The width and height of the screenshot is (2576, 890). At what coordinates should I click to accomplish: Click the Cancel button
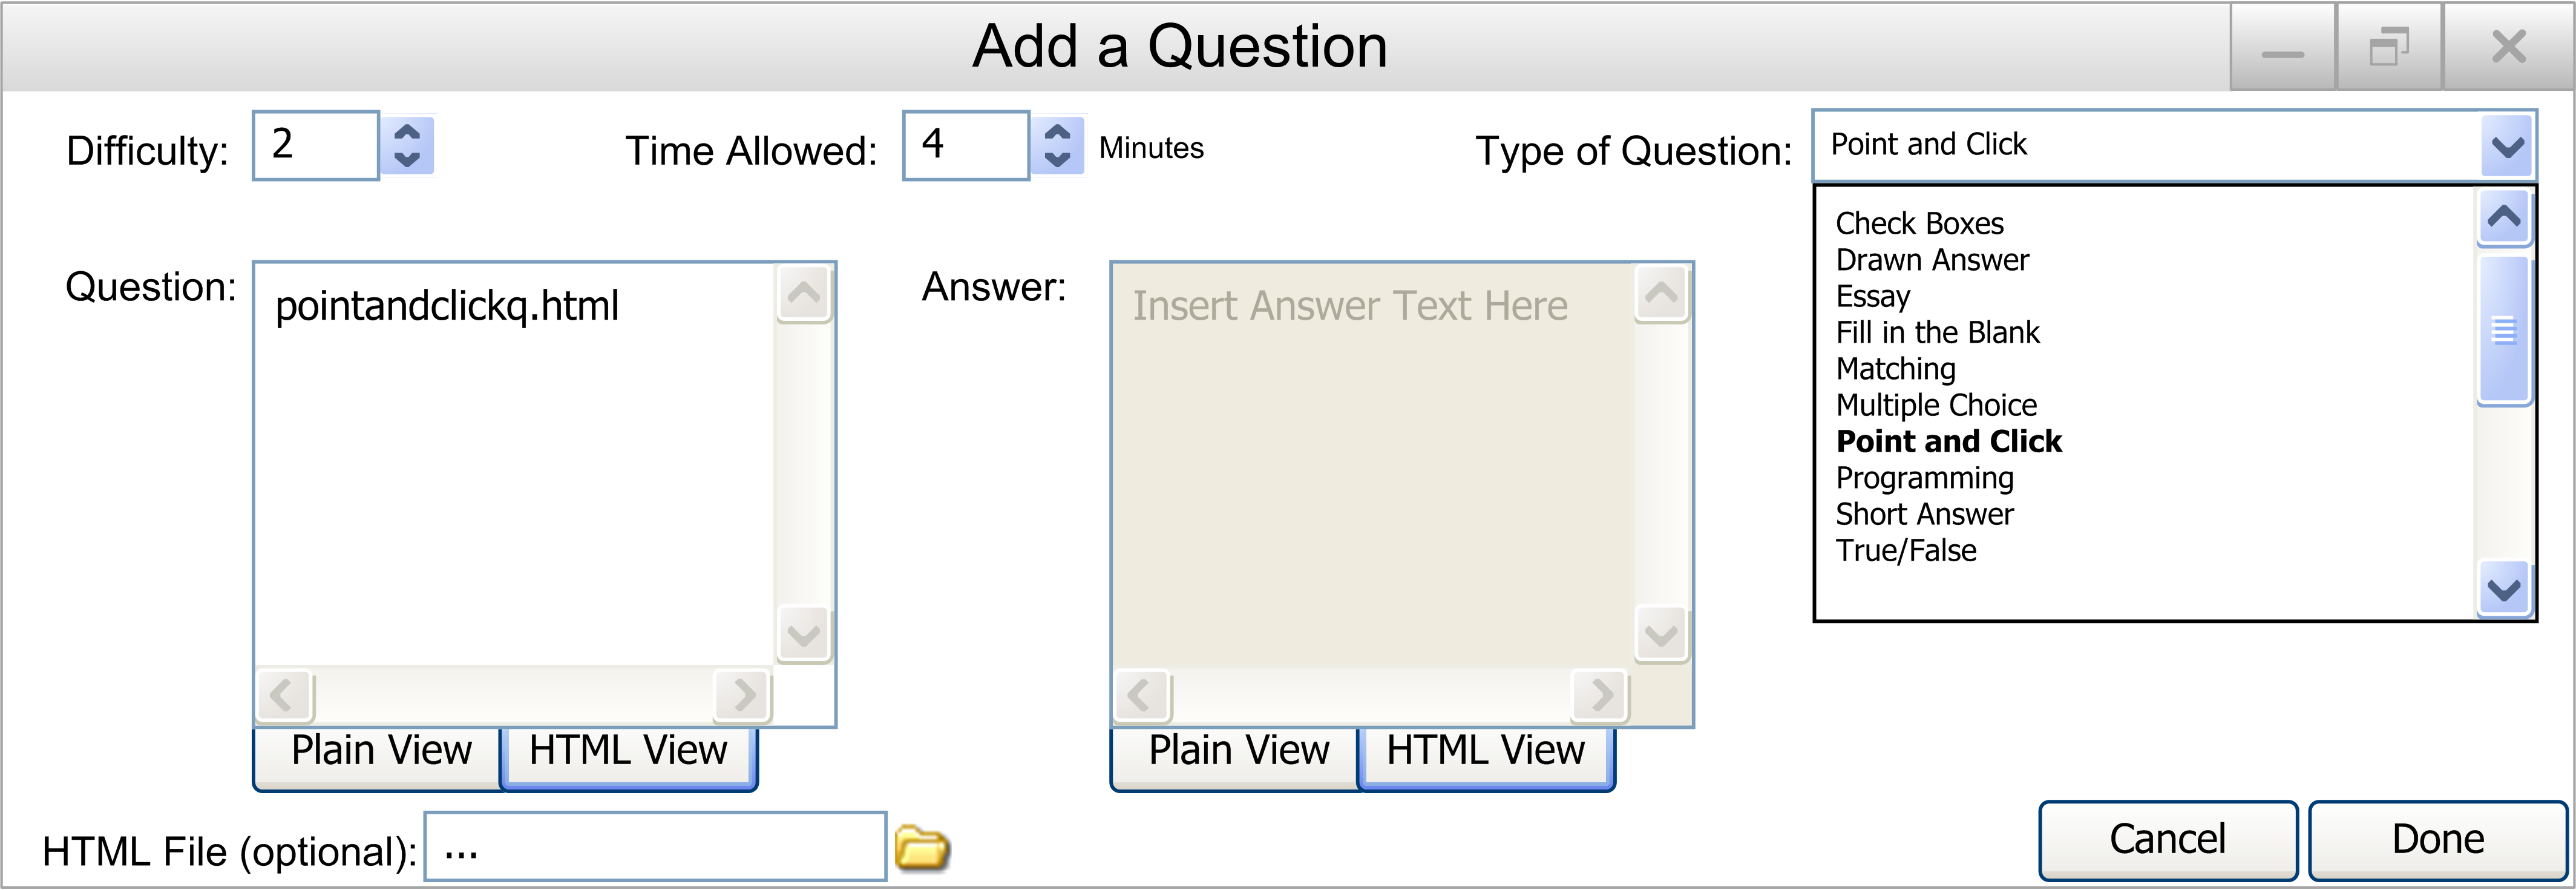coord(2168,840)
